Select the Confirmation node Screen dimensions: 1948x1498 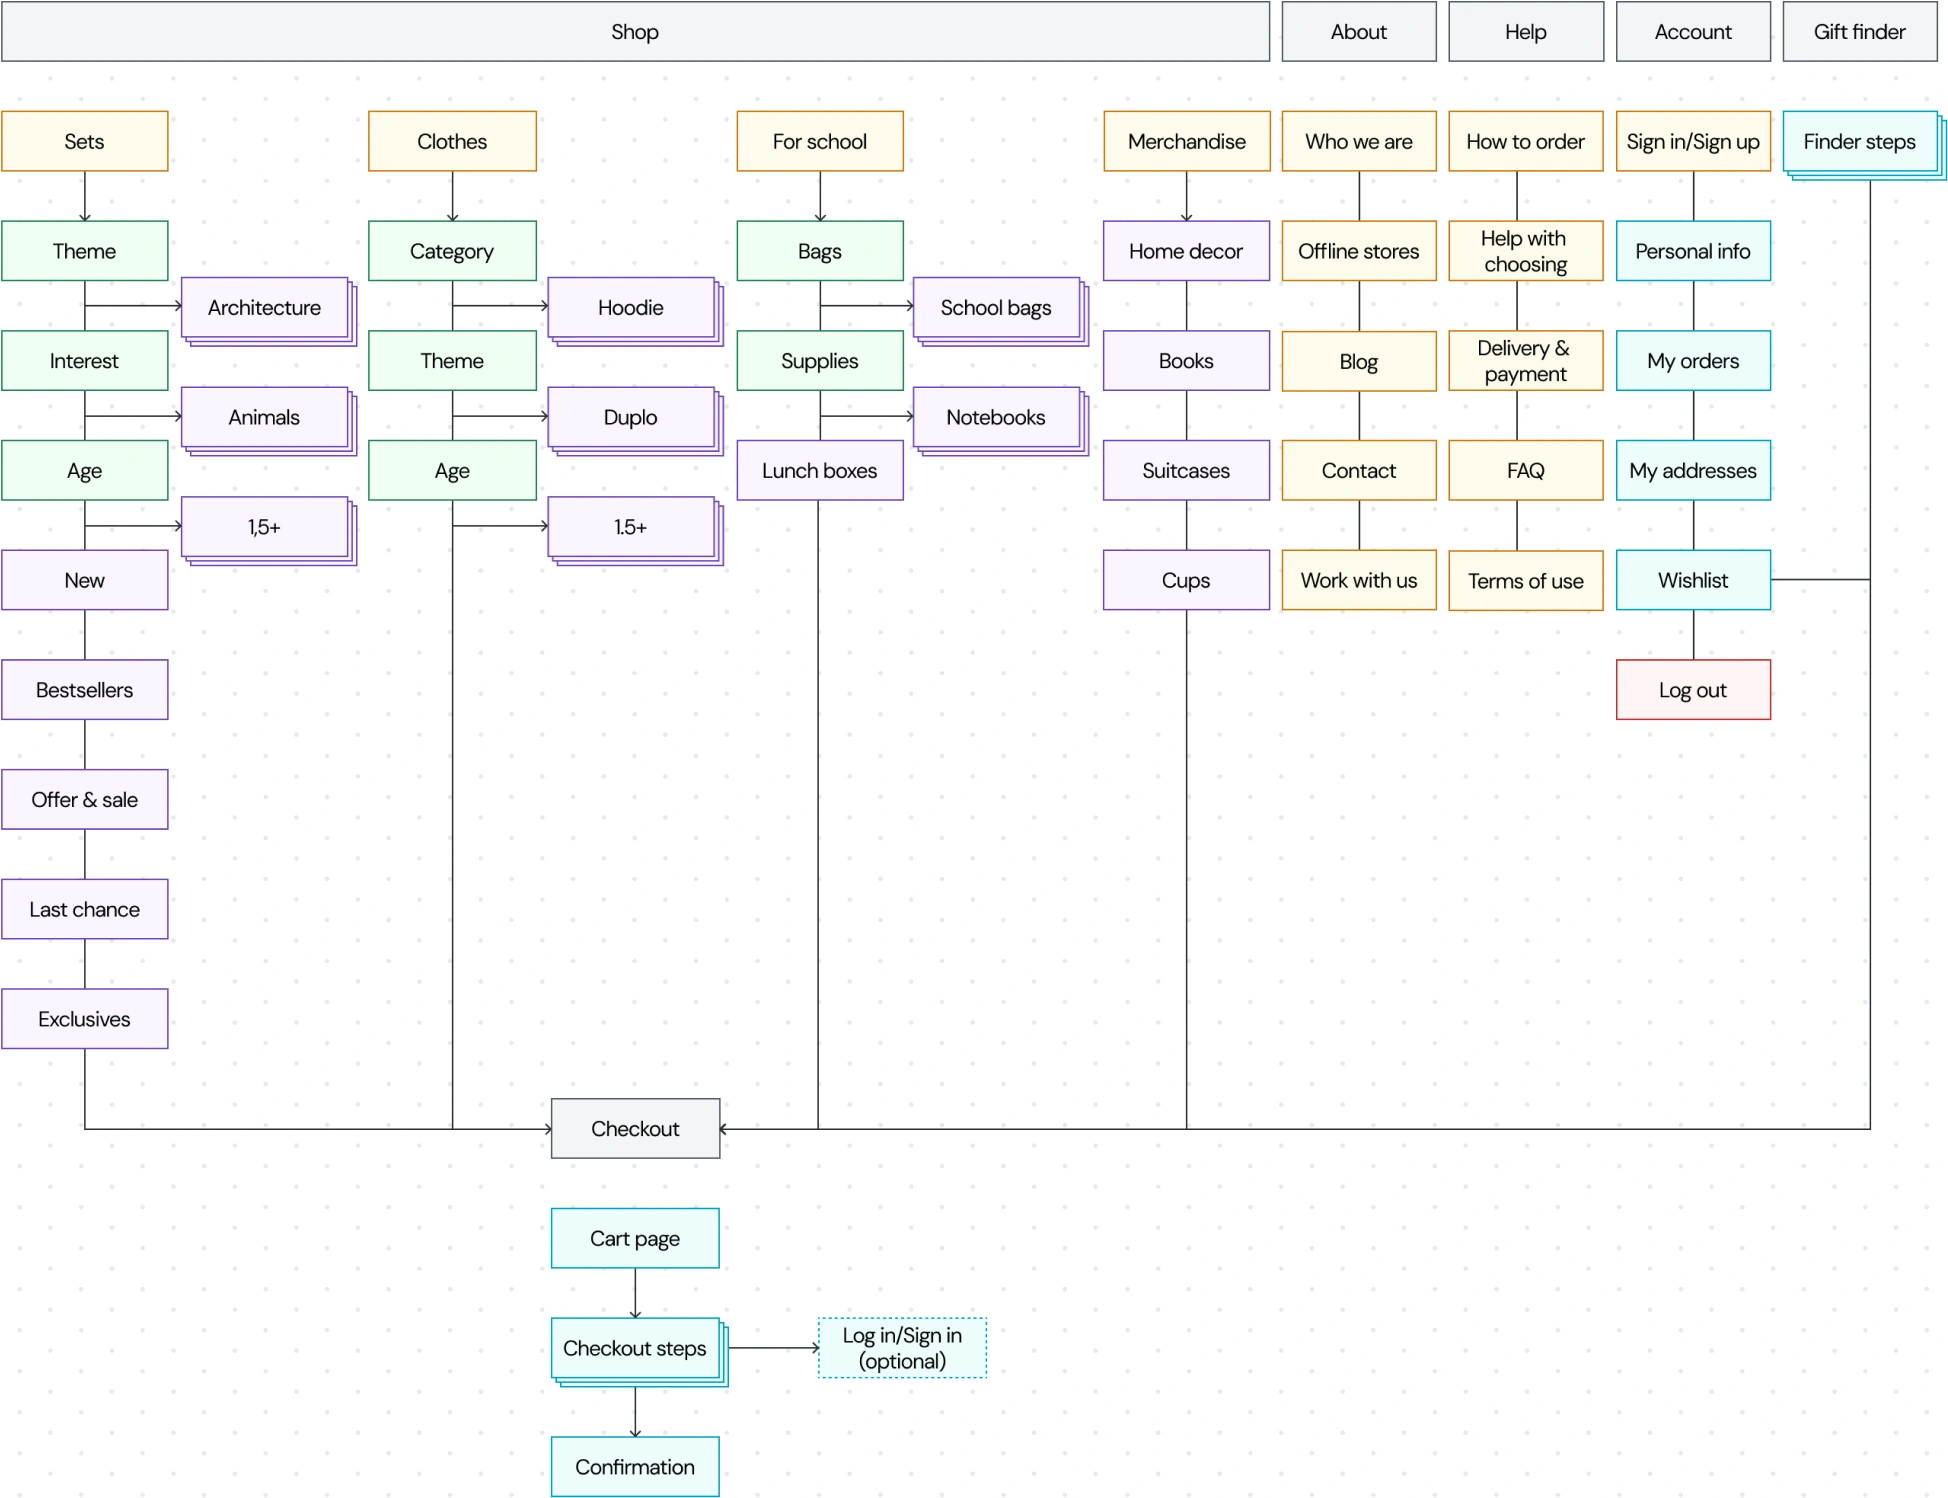tap(635, 1467)
